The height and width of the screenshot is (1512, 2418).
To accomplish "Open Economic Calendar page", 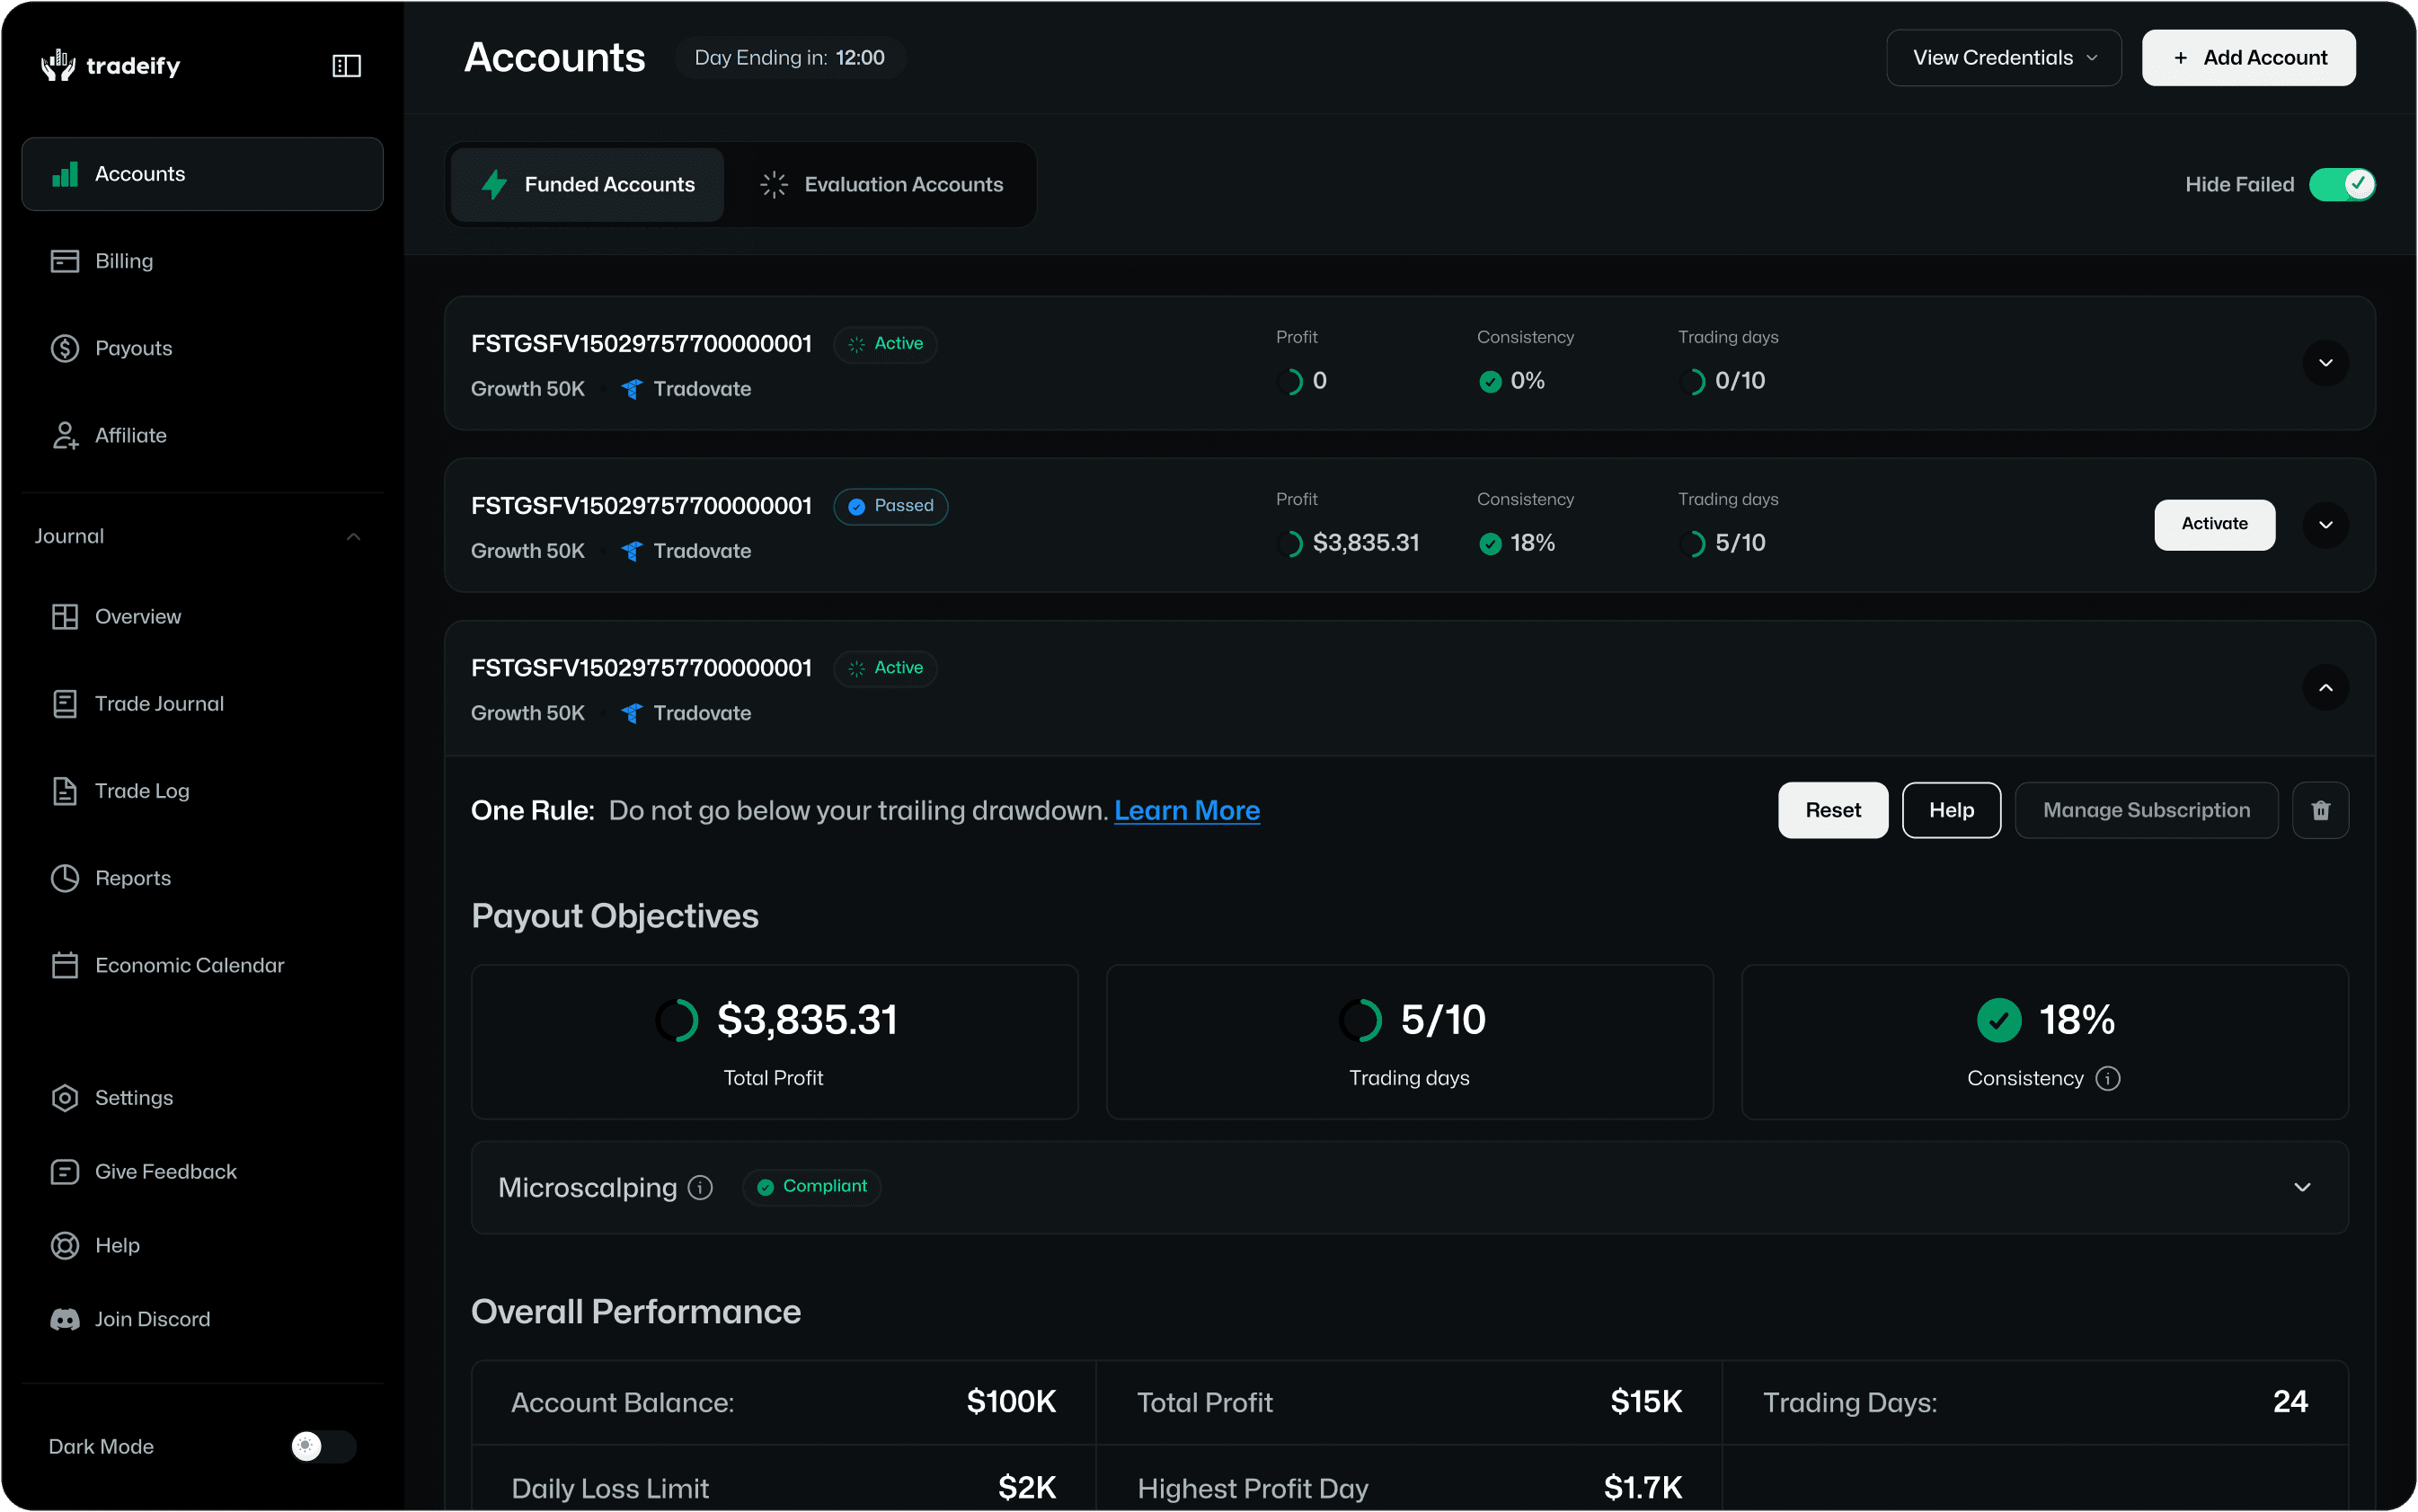I will (x=189, y=965).
